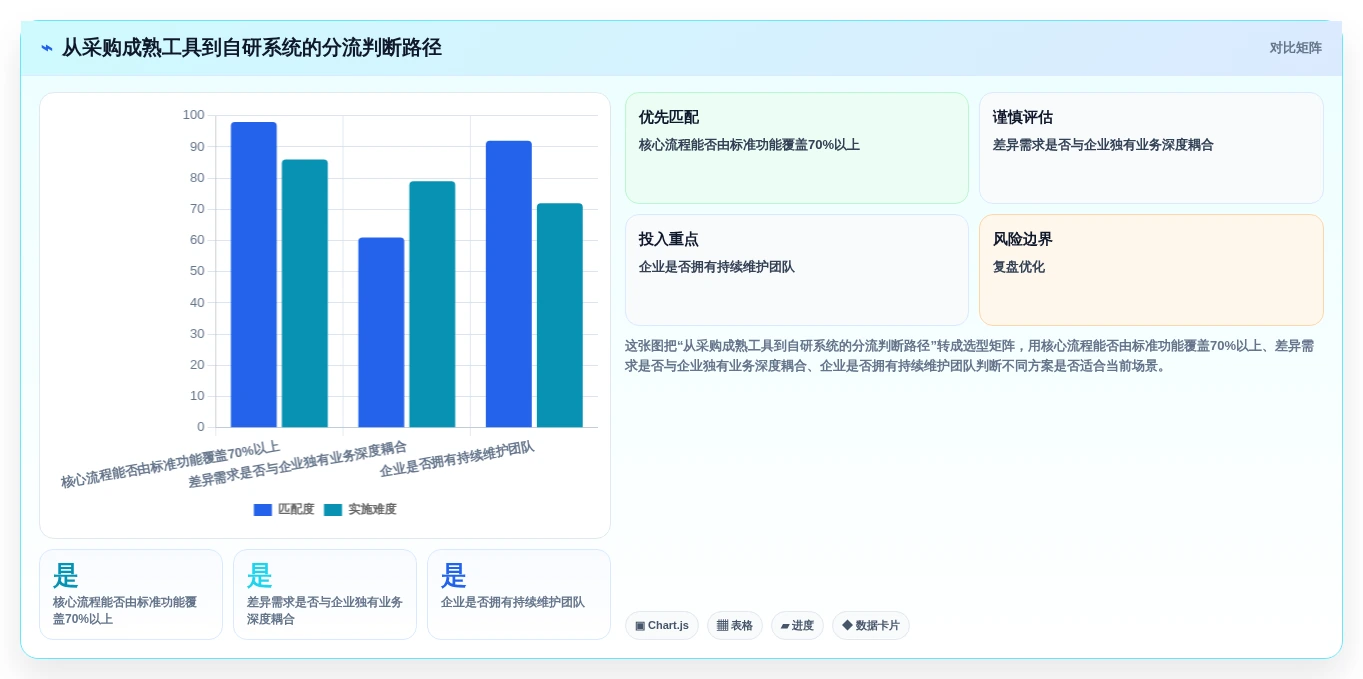Click the 61 匹配度 bar for 差异需求
The width and height of the screenshot is (1363, 679).
[381, 333]
